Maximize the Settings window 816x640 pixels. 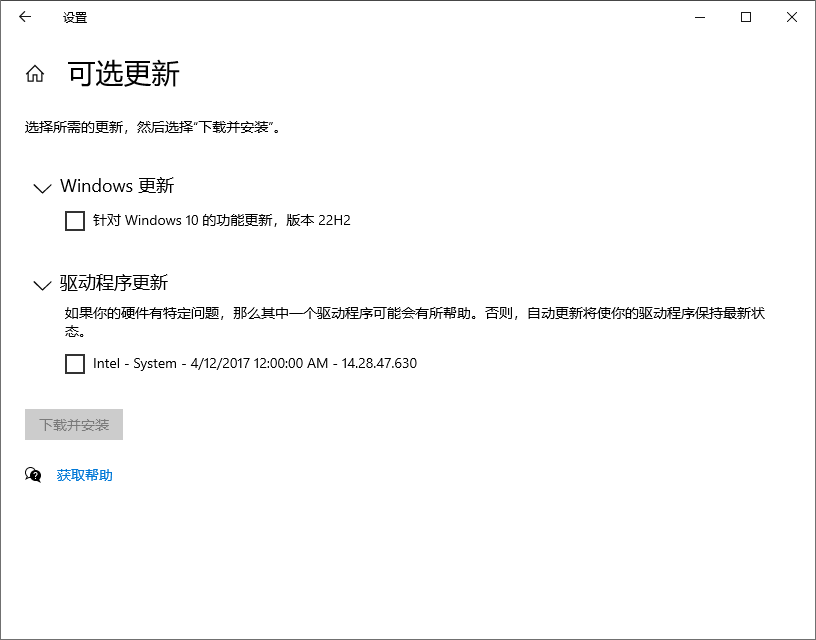click(745, 17)
